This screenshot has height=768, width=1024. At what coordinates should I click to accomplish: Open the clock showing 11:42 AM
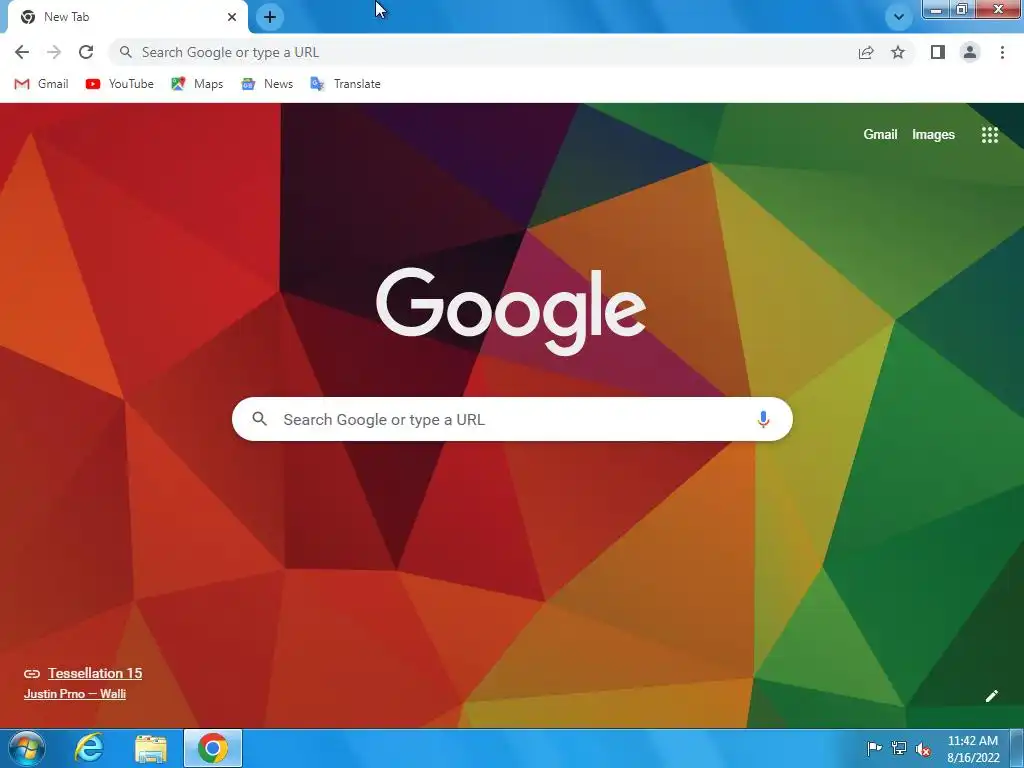pyautogui.click(x=973, y=749)
